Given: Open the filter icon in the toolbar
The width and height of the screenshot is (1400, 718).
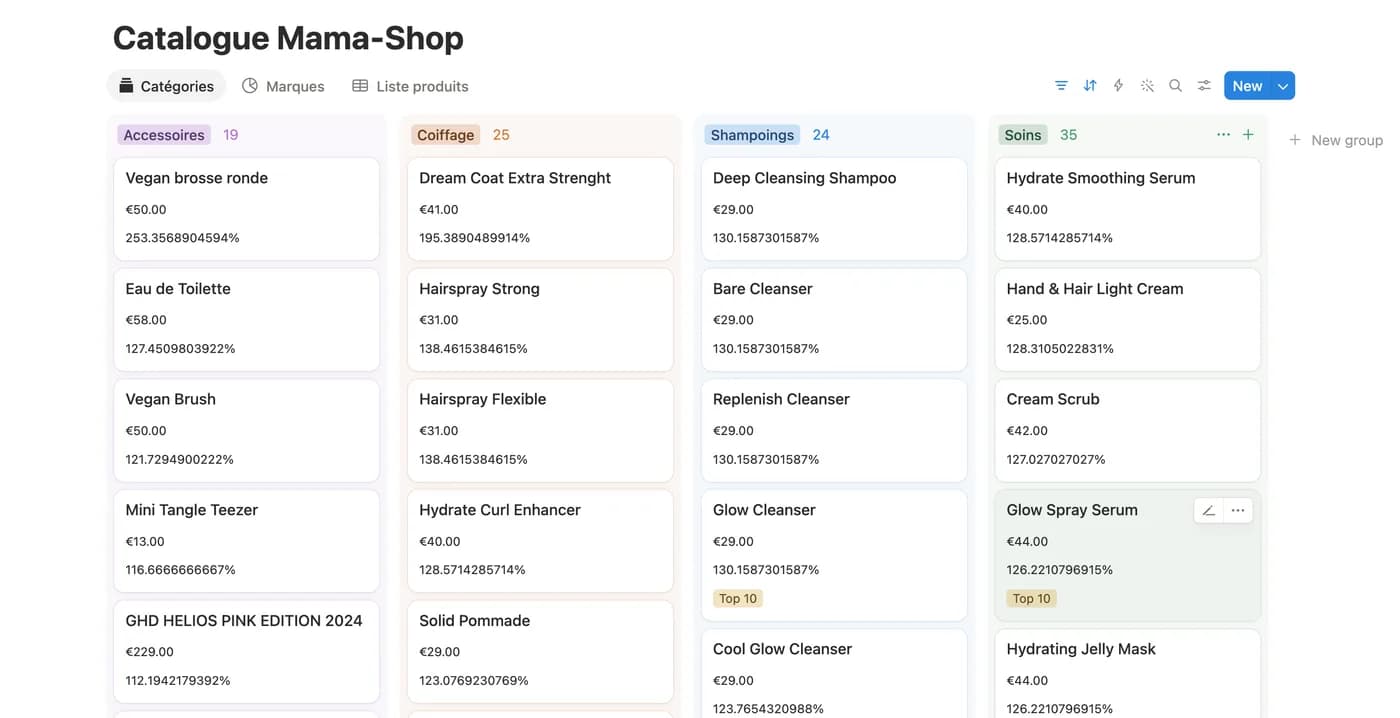Looking at the screenshot, I should [1061, 86].
